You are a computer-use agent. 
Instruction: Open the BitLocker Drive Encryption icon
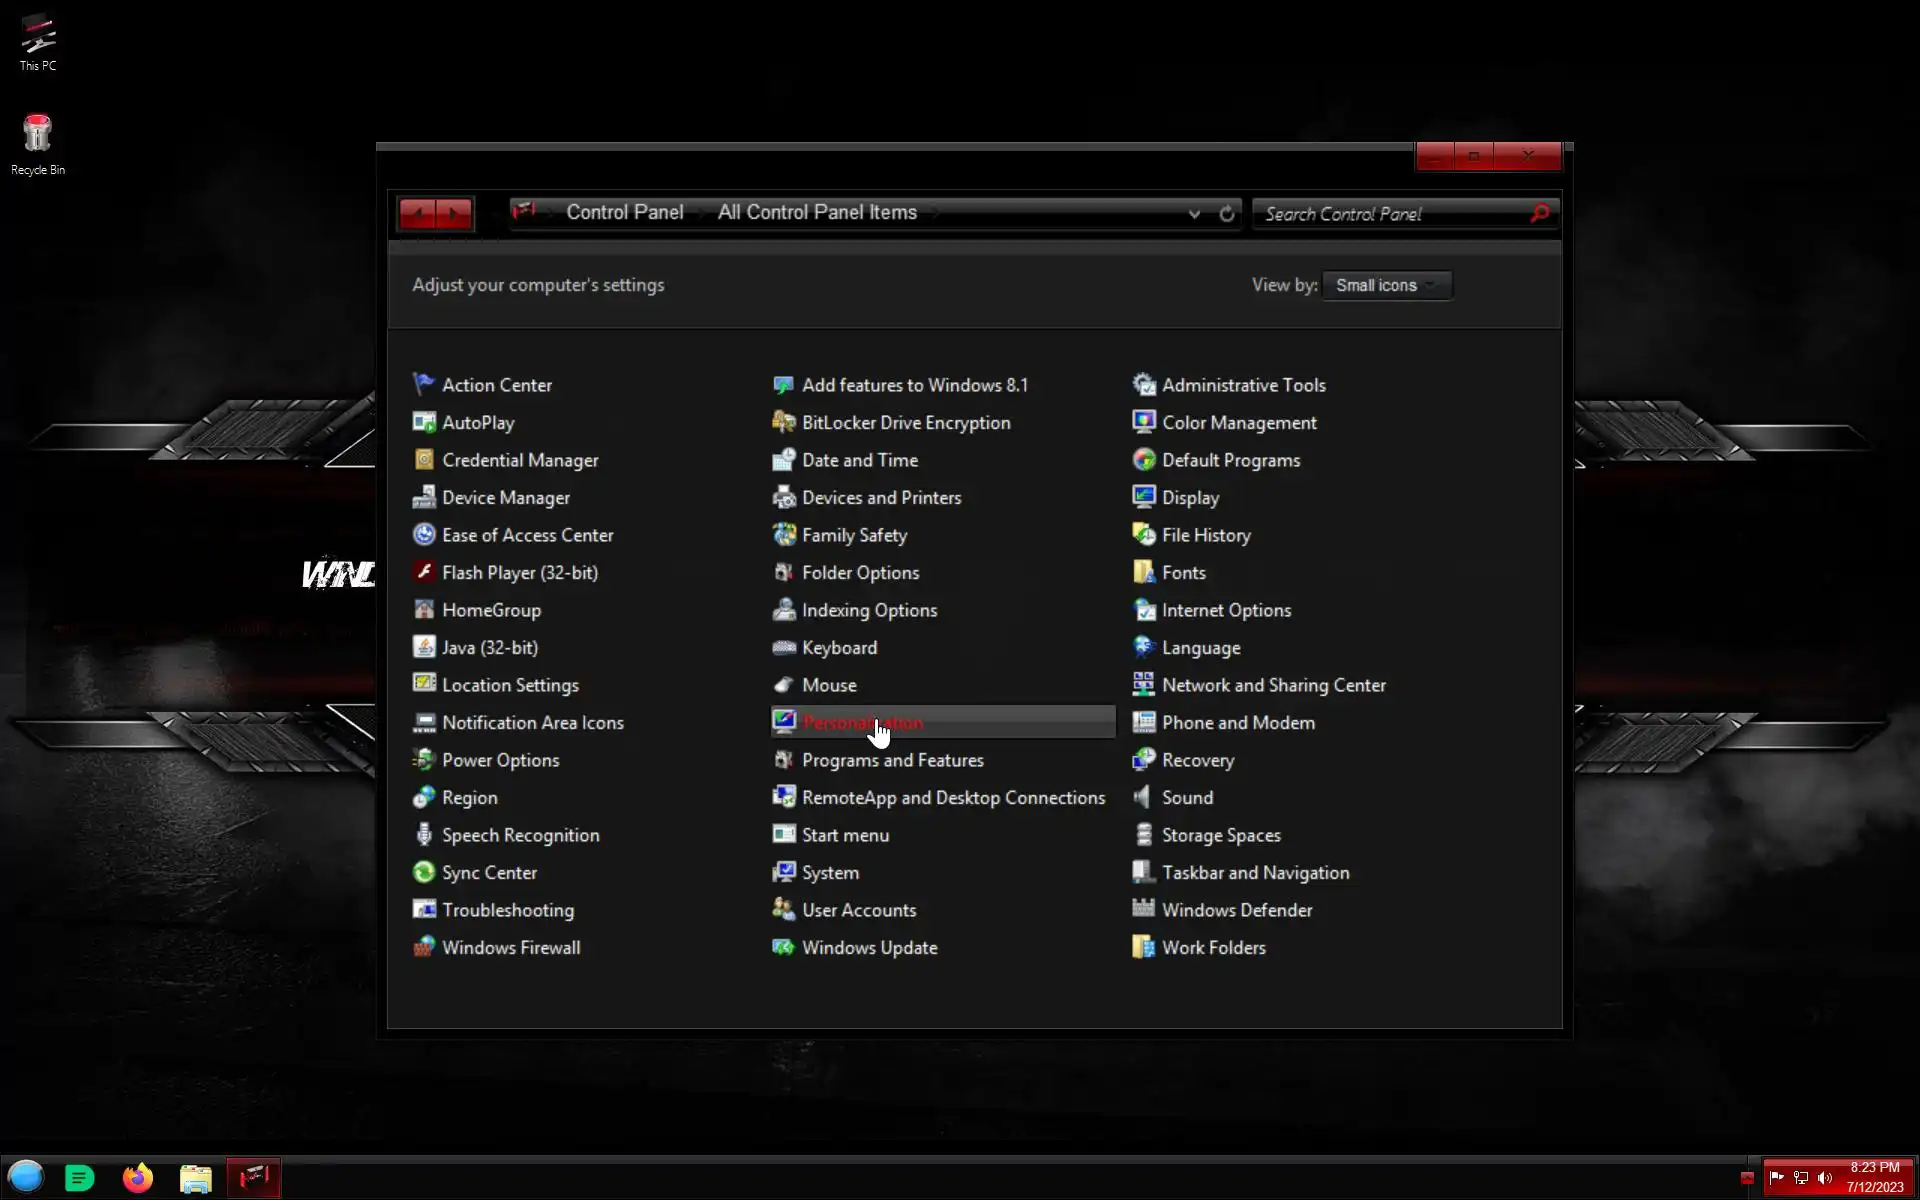(x=783, y=422)
